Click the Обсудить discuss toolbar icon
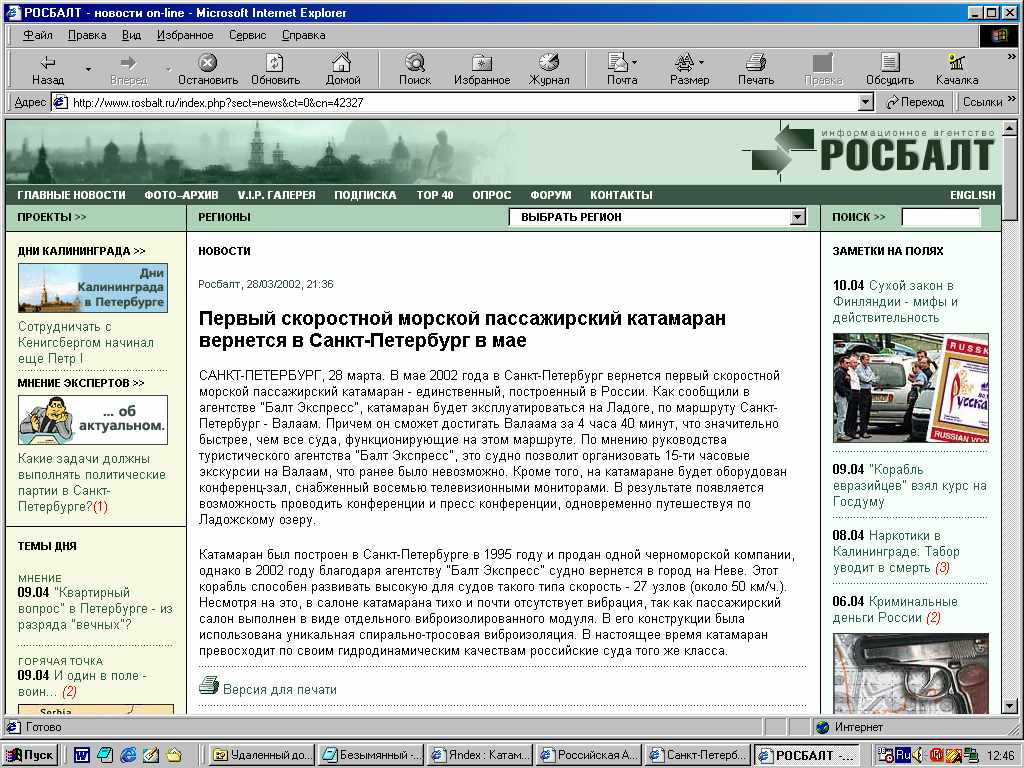The height and width of the screenshot is (768, 1024). click(x=889, y=70)
